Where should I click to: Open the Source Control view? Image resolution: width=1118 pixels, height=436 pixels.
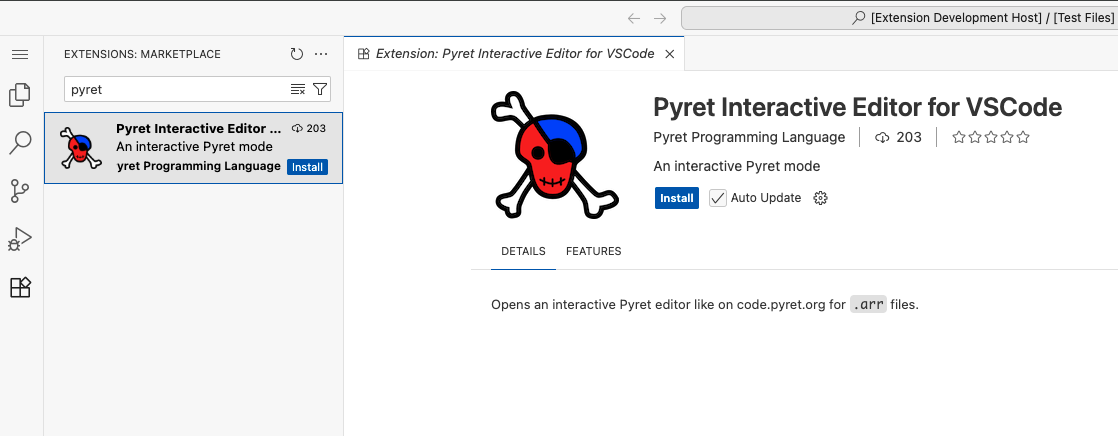click(x=20, y=191)
